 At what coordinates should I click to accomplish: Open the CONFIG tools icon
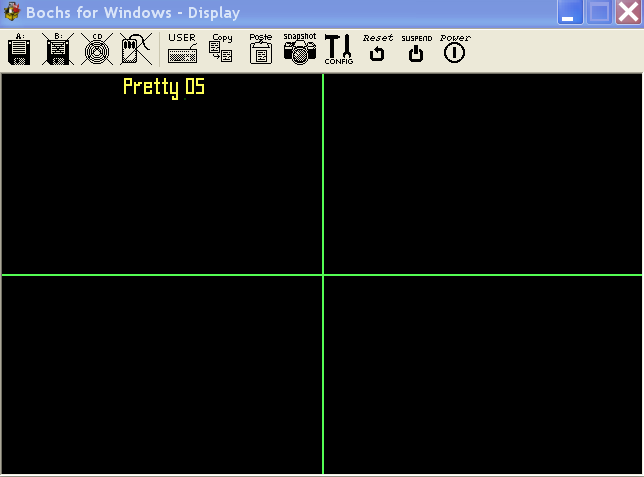(339, 49)
